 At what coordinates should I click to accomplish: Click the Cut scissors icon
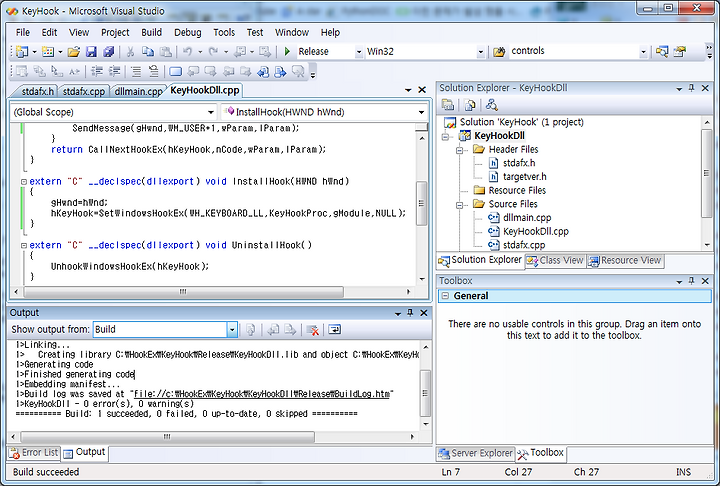coord(130,51)
